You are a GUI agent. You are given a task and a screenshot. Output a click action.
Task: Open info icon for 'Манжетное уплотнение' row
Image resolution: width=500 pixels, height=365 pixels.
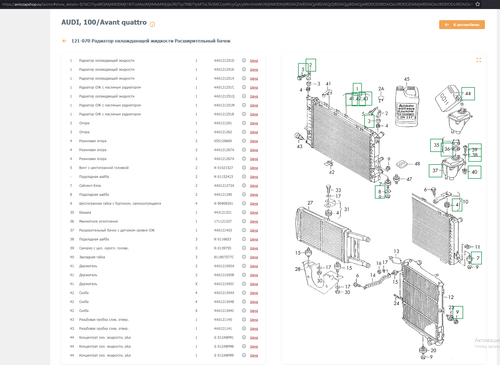click(x=244, y=221)
